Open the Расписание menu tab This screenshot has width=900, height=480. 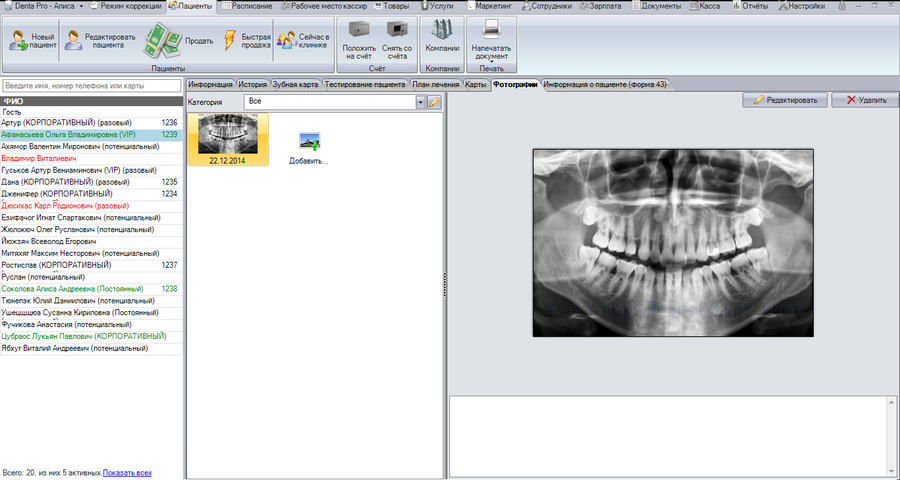pos(247,6)
